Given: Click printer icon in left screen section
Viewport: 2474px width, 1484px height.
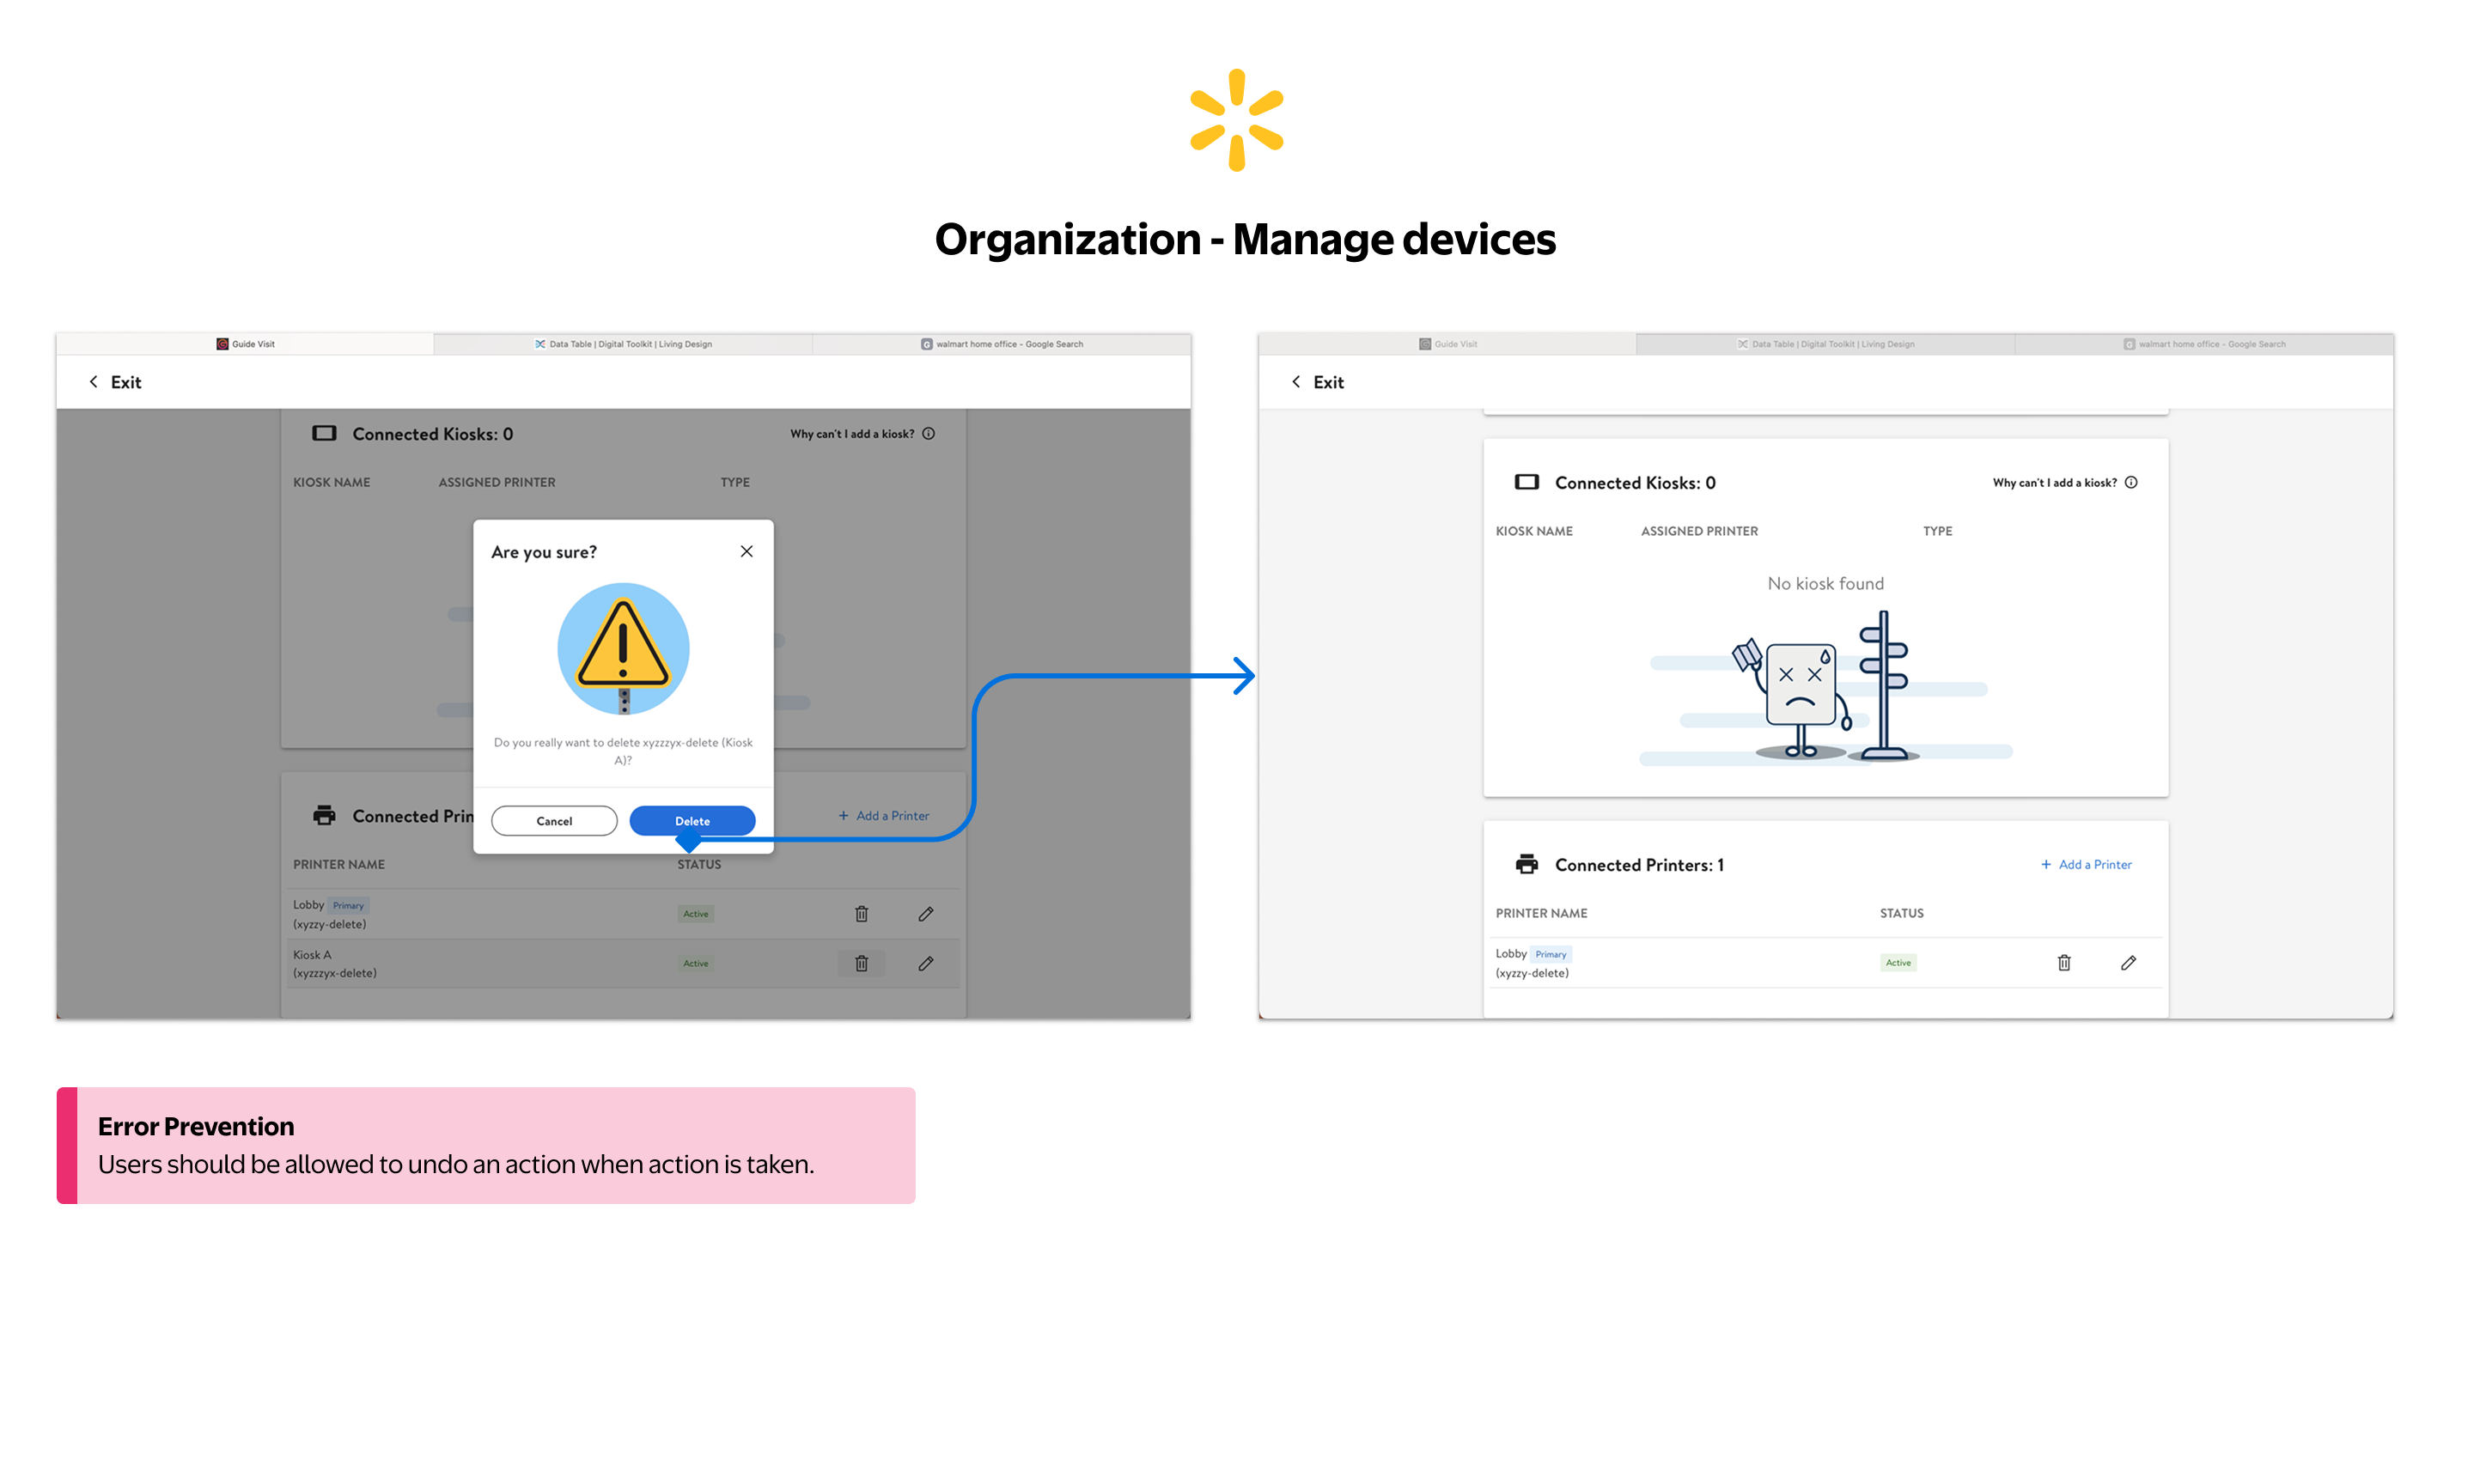Looking at the screenshot, I should (x=324, y=815).
